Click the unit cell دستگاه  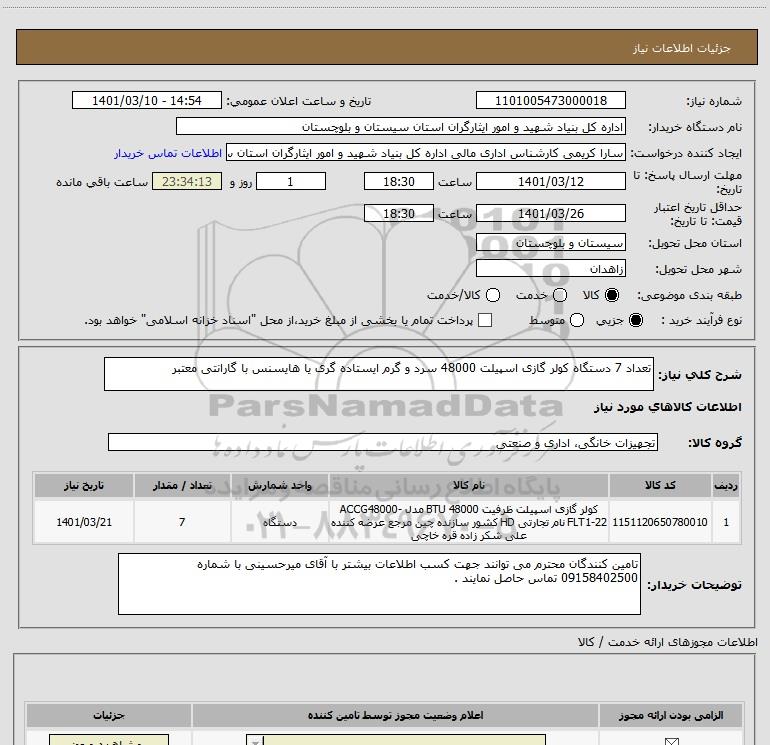coord(279,522)
